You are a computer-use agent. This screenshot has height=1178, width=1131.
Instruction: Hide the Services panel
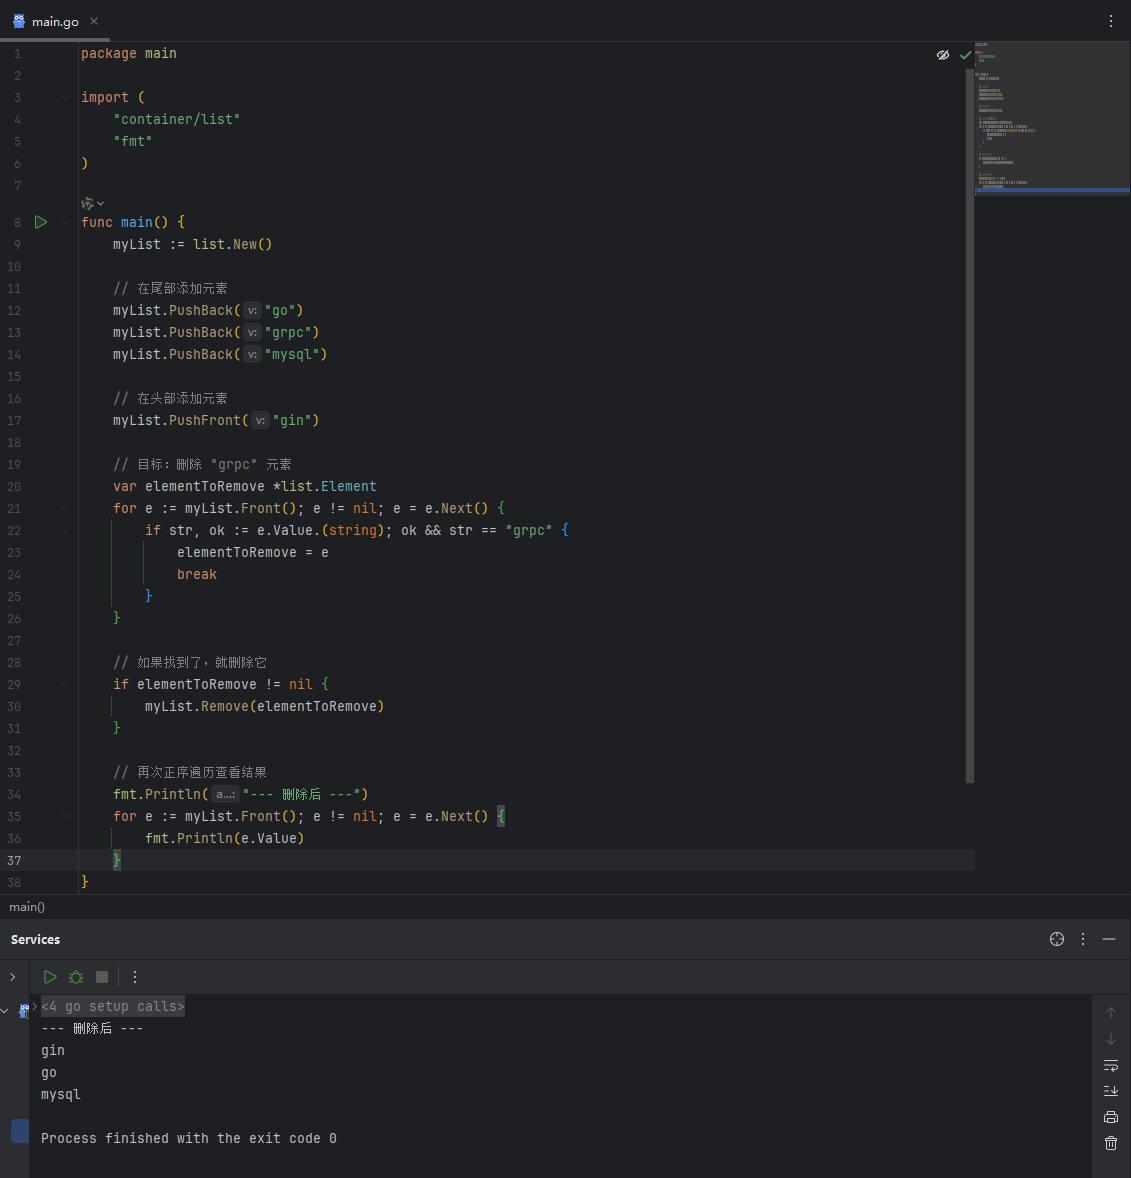pyautogui.click(x=1109, y=939)
